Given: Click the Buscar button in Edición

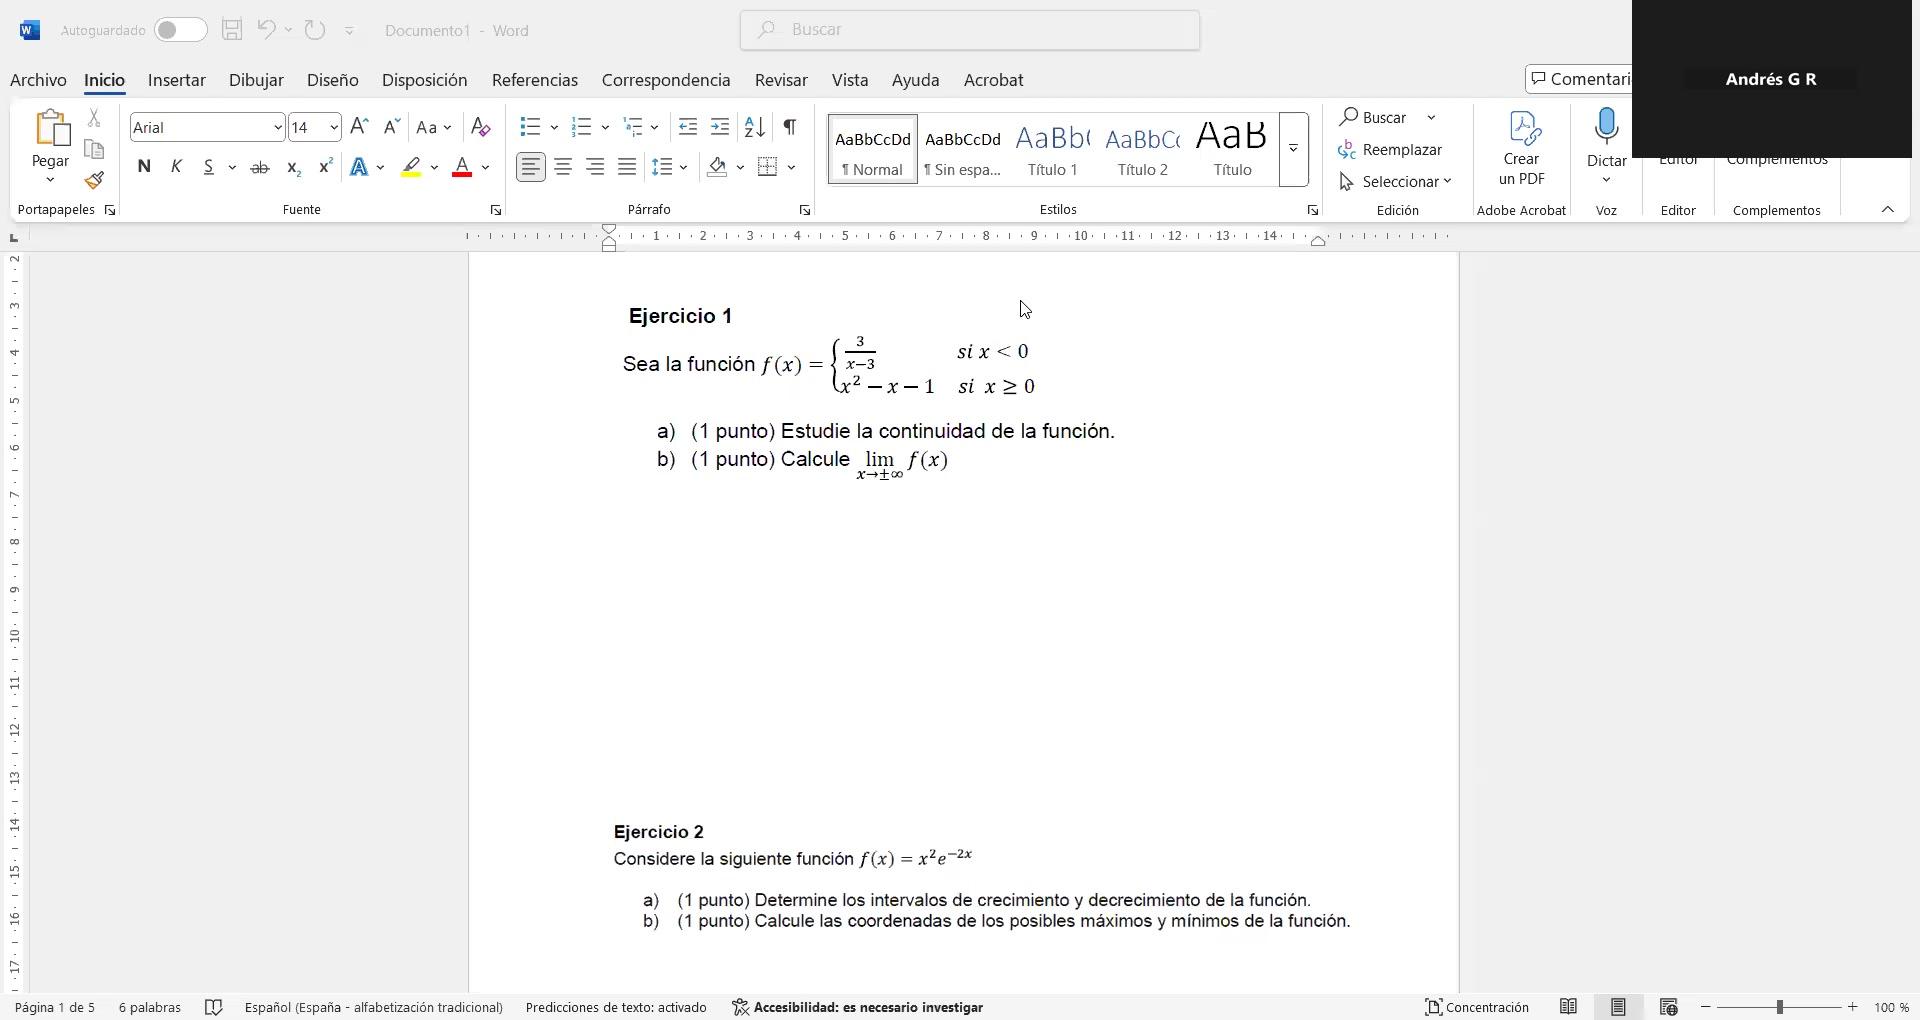Looking at the screenshot, I should click(1375, 117).
